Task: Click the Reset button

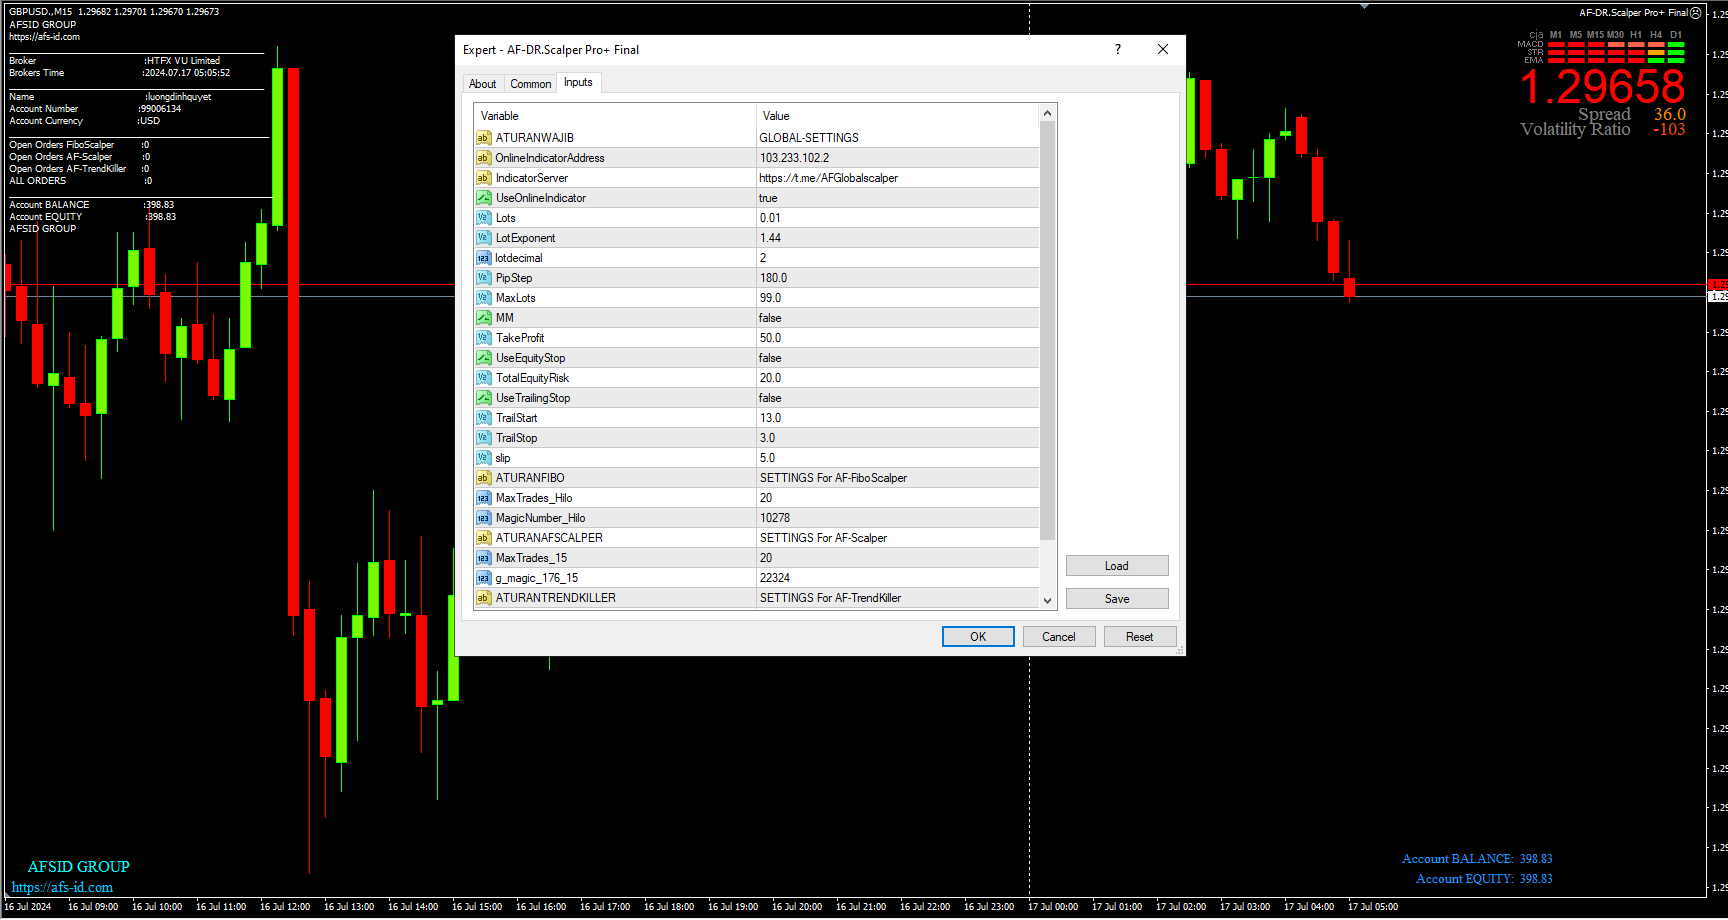Action: [1140, 637]
